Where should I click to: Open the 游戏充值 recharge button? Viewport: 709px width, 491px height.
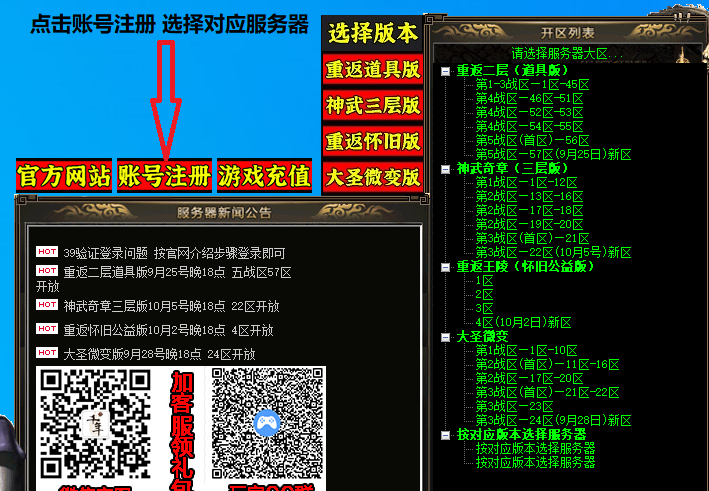tap(265, 176)
